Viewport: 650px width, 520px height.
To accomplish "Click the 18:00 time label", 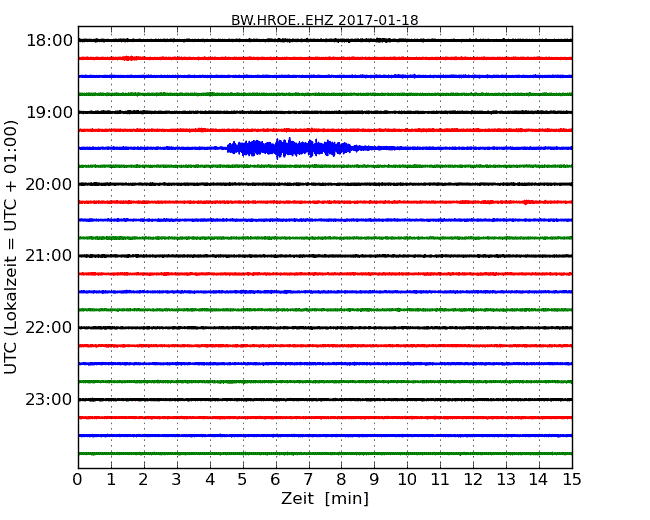I will tap(49, 41).
